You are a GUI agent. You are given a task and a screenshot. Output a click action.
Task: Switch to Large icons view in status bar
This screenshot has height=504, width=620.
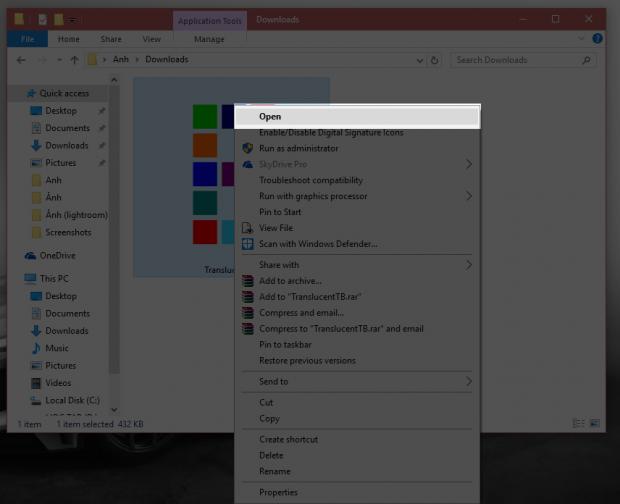click(594, 423)
